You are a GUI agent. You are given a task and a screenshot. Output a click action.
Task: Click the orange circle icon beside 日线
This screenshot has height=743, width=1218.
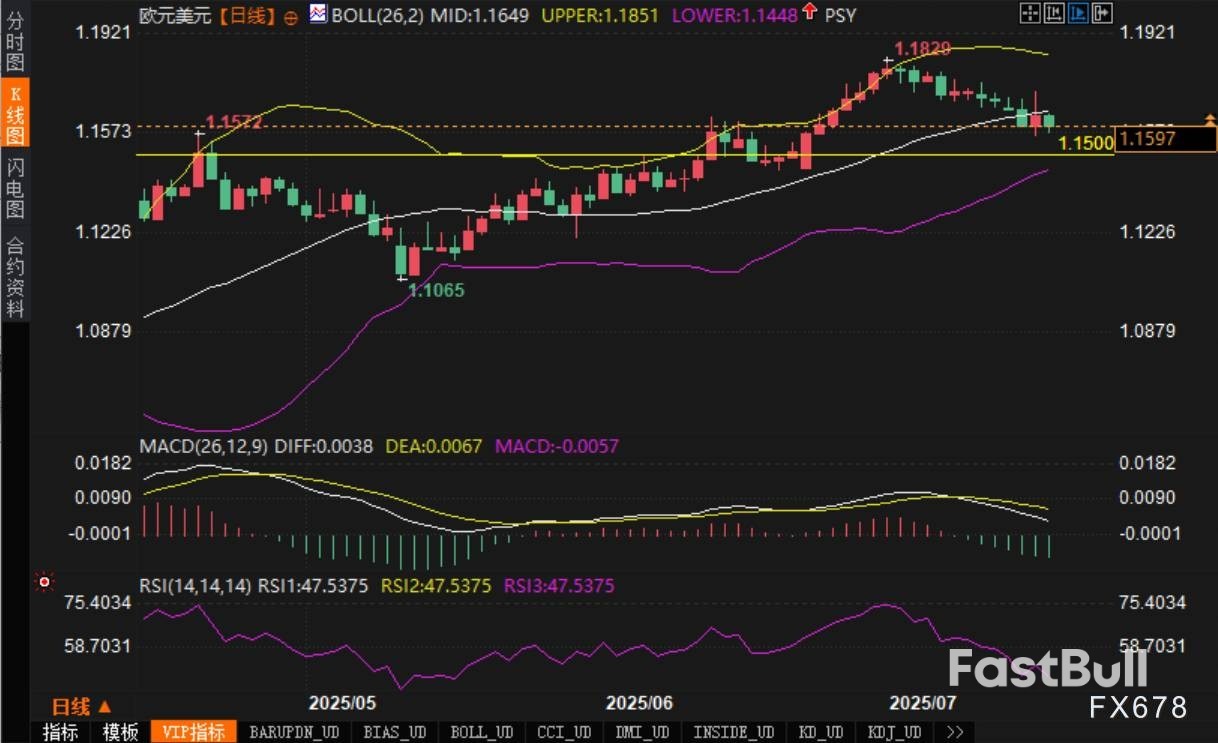(x=291, y=16)
